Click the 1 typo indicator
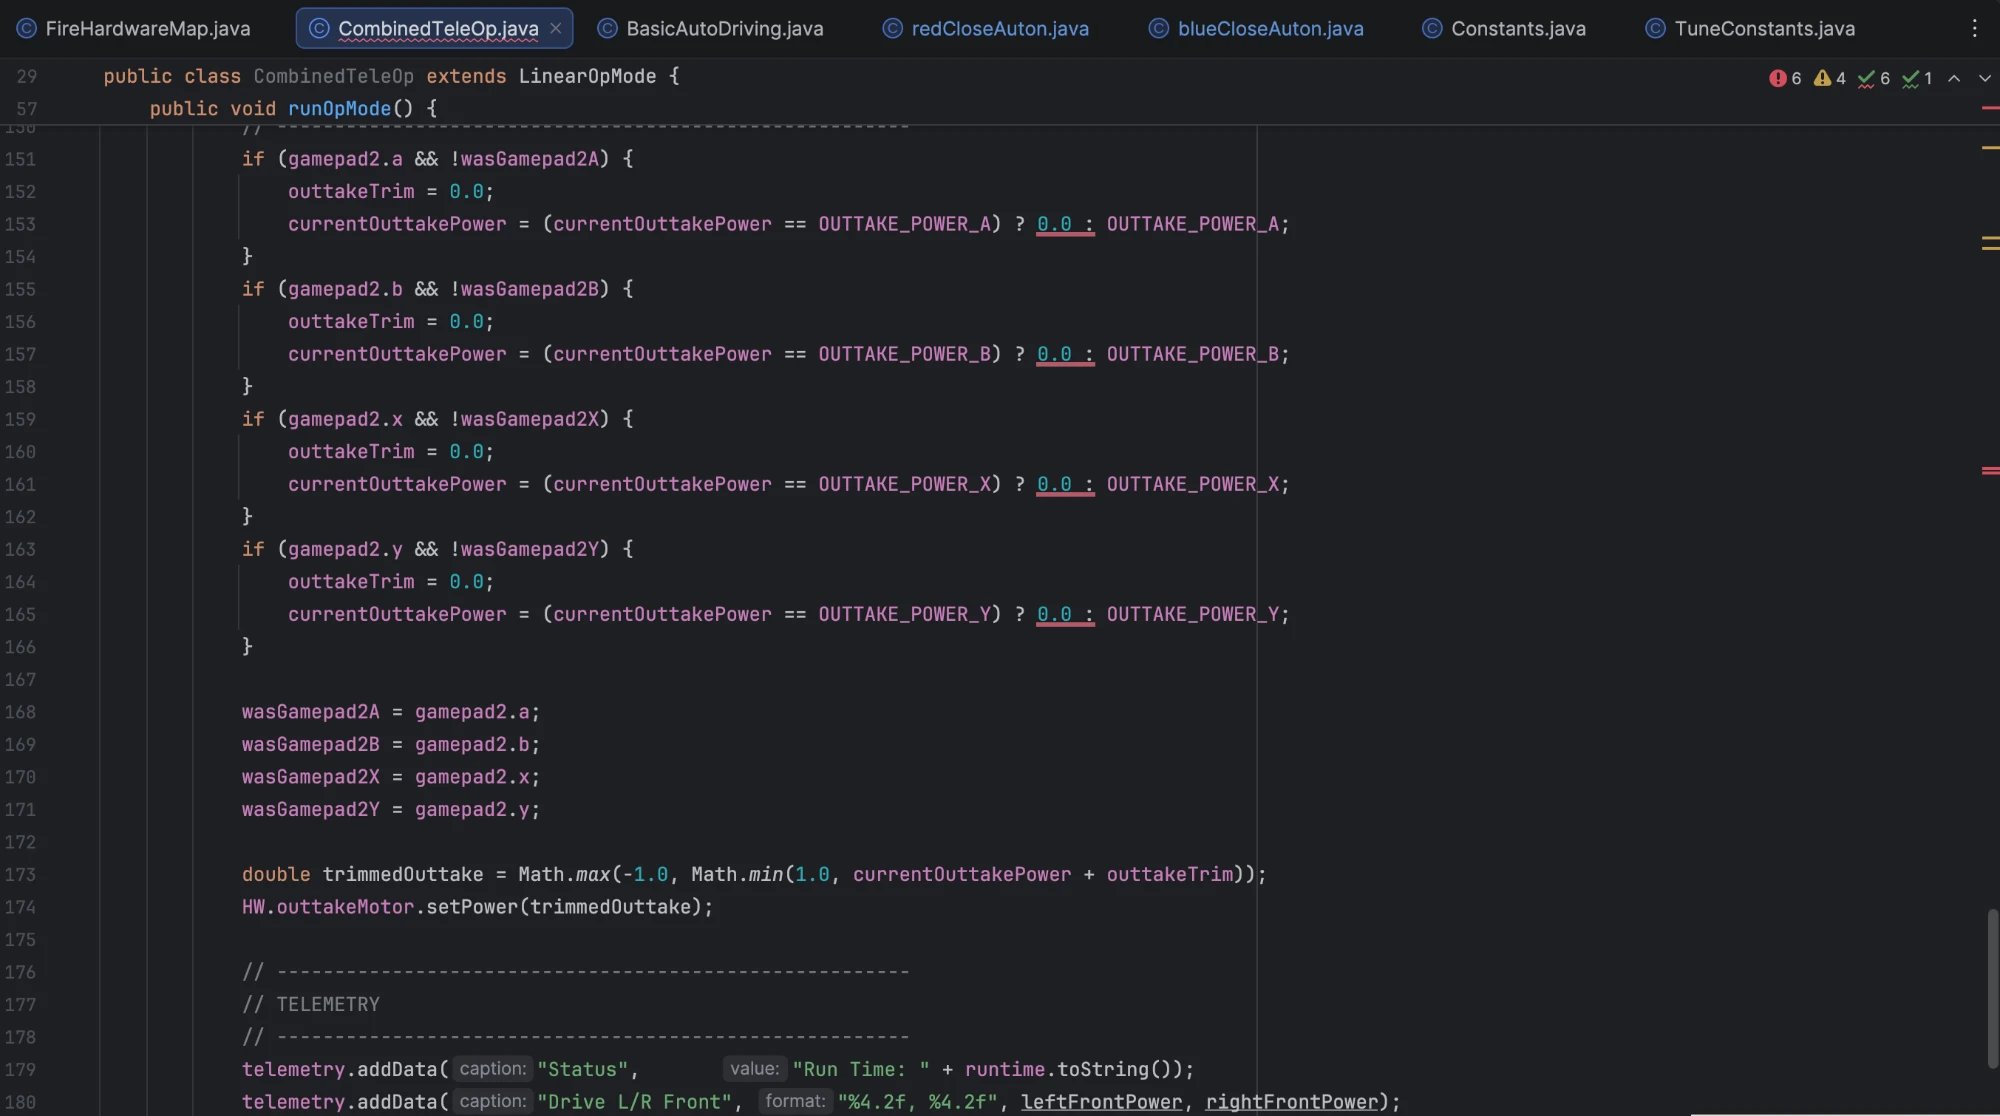Screen dimensions: 2000x1116 pyautogui.click(x=1917, y=78)
